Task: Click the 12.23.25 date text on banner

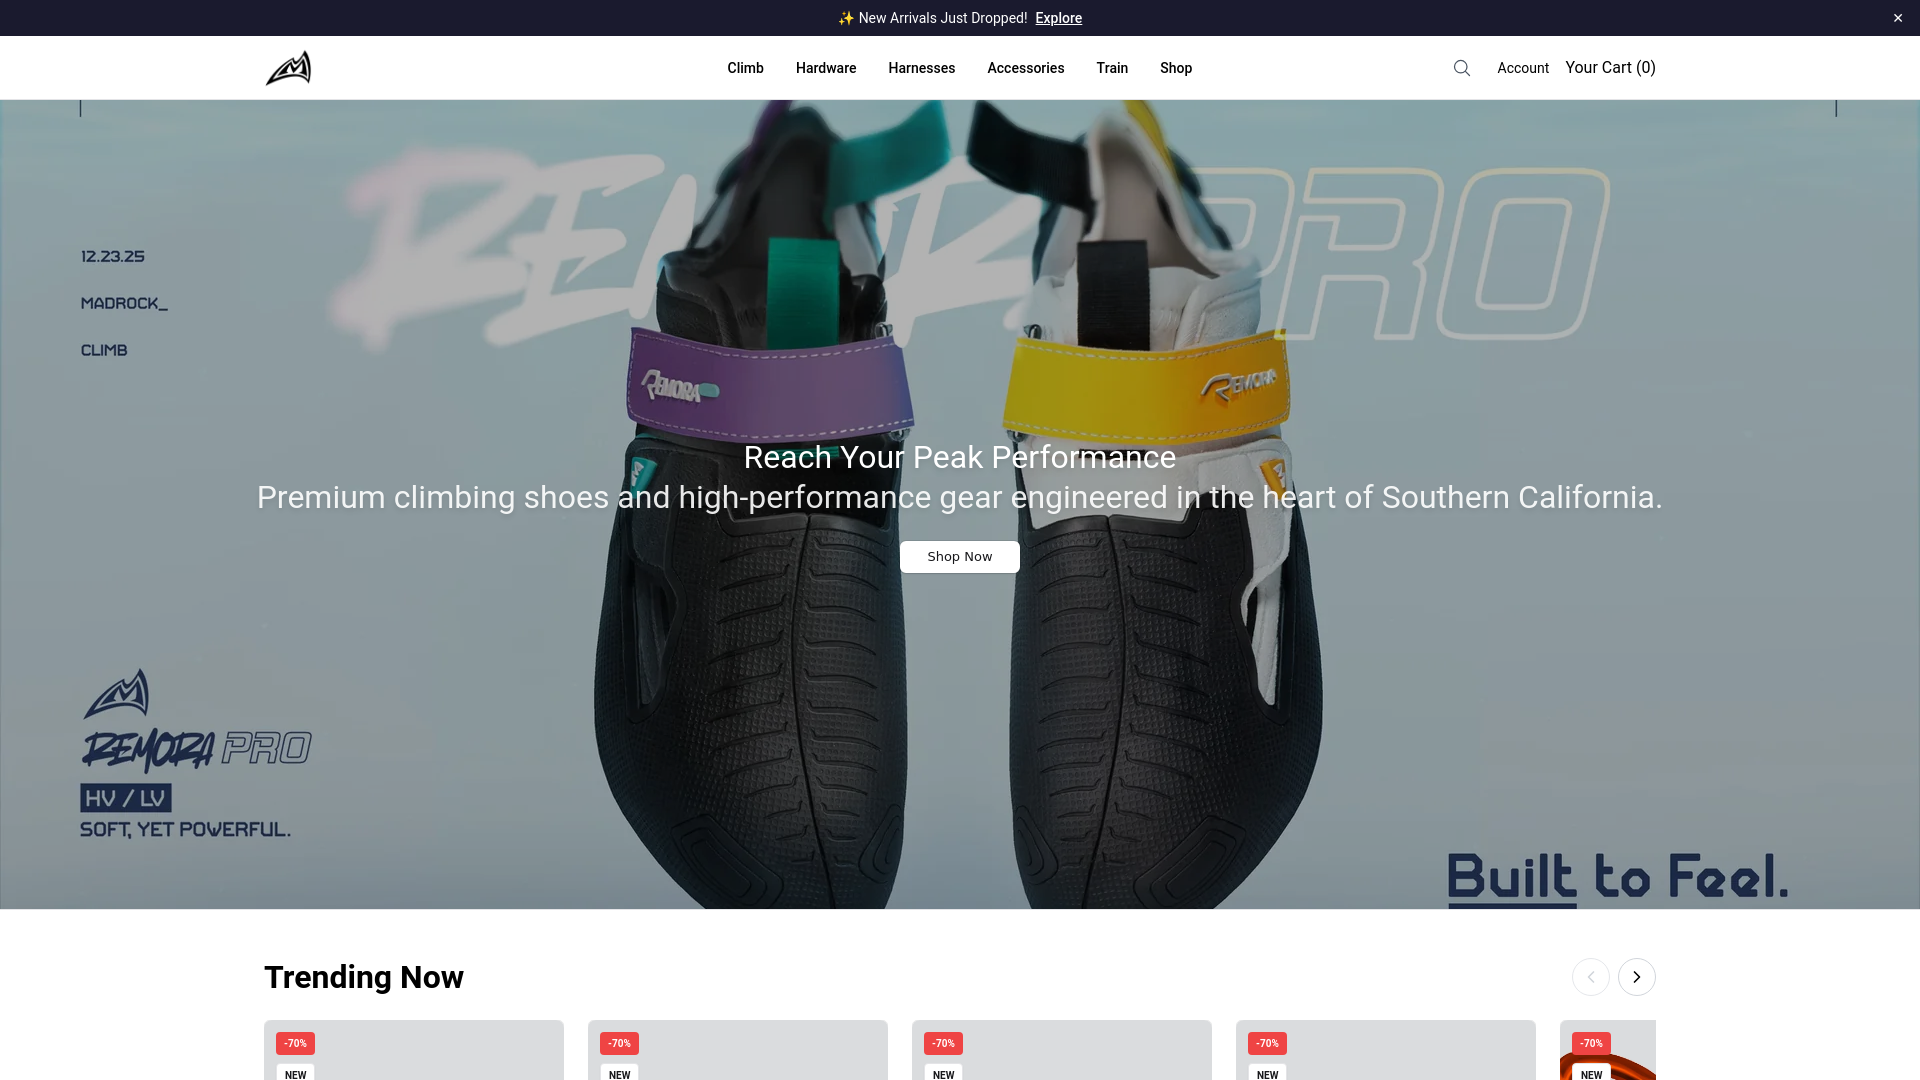Action: coord(113,257)
